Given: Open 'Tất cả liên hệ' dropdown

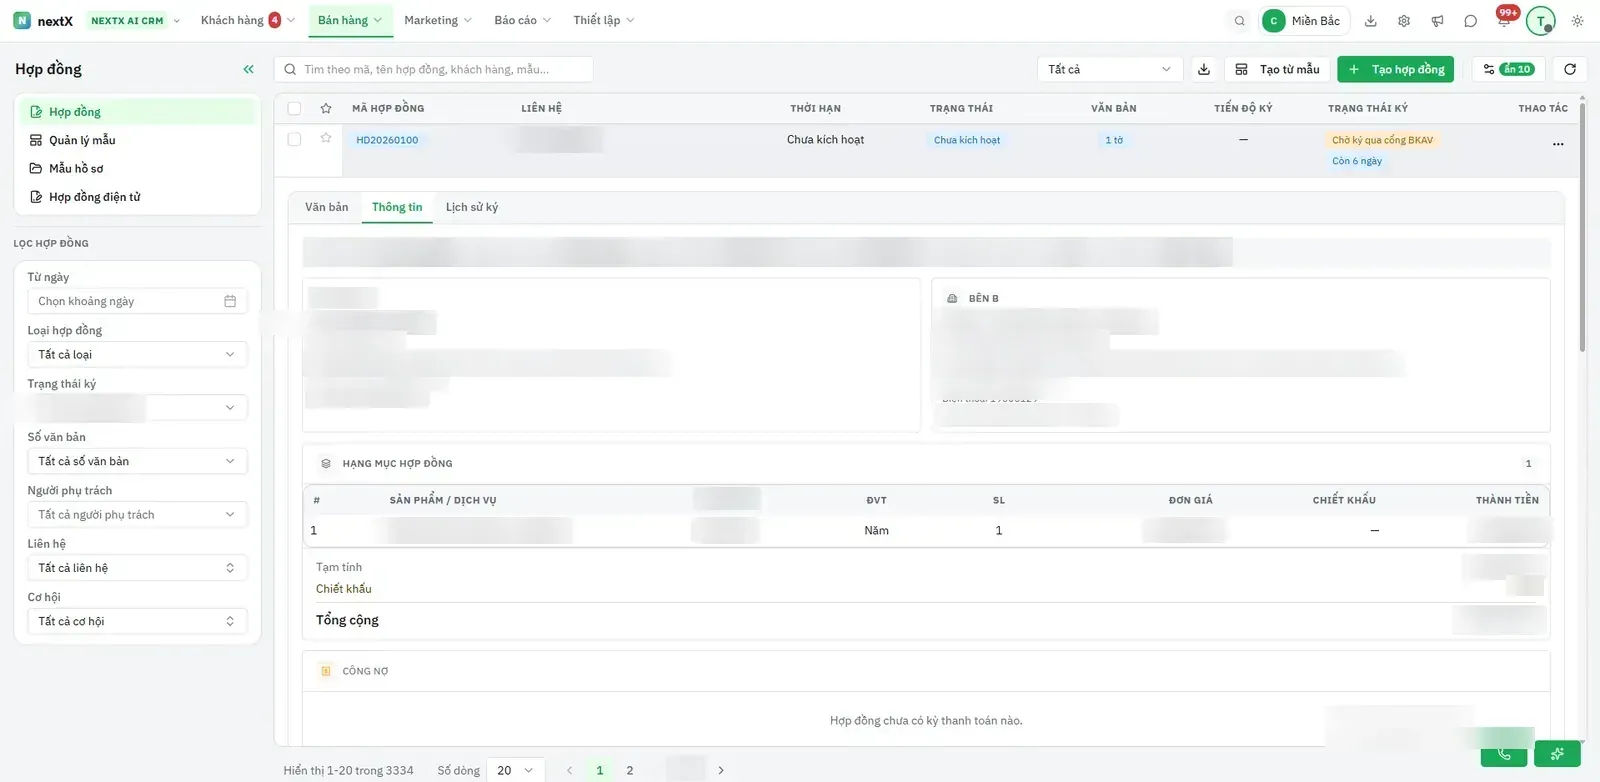Looking at the screenshot, I should point(137,568).
